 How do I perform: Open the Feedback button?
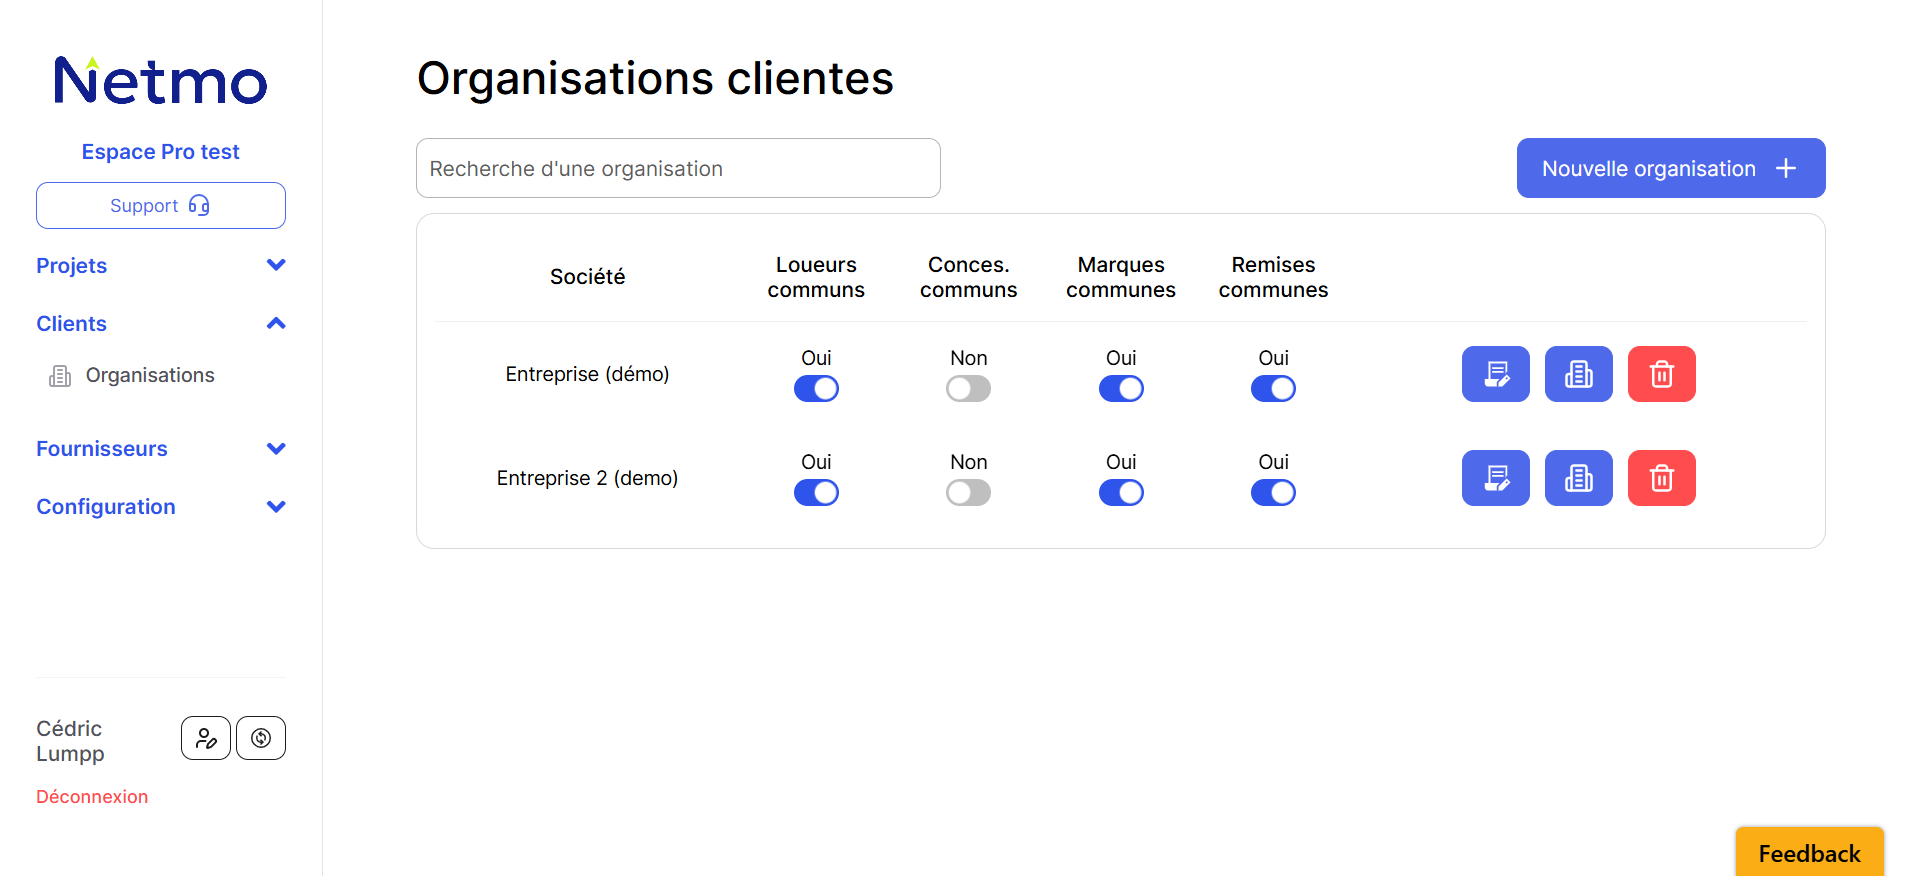coord(1809,853)
